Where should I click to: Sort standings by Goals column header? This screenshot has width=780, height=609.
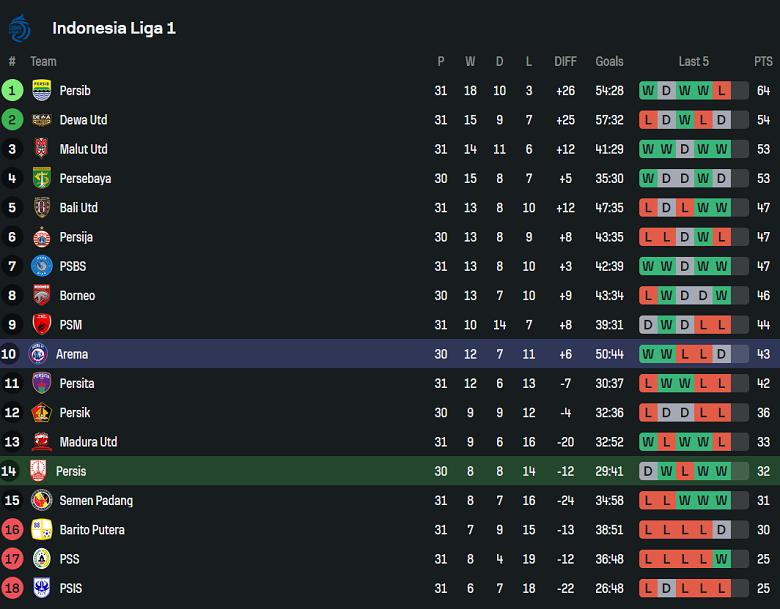point(609,62)
